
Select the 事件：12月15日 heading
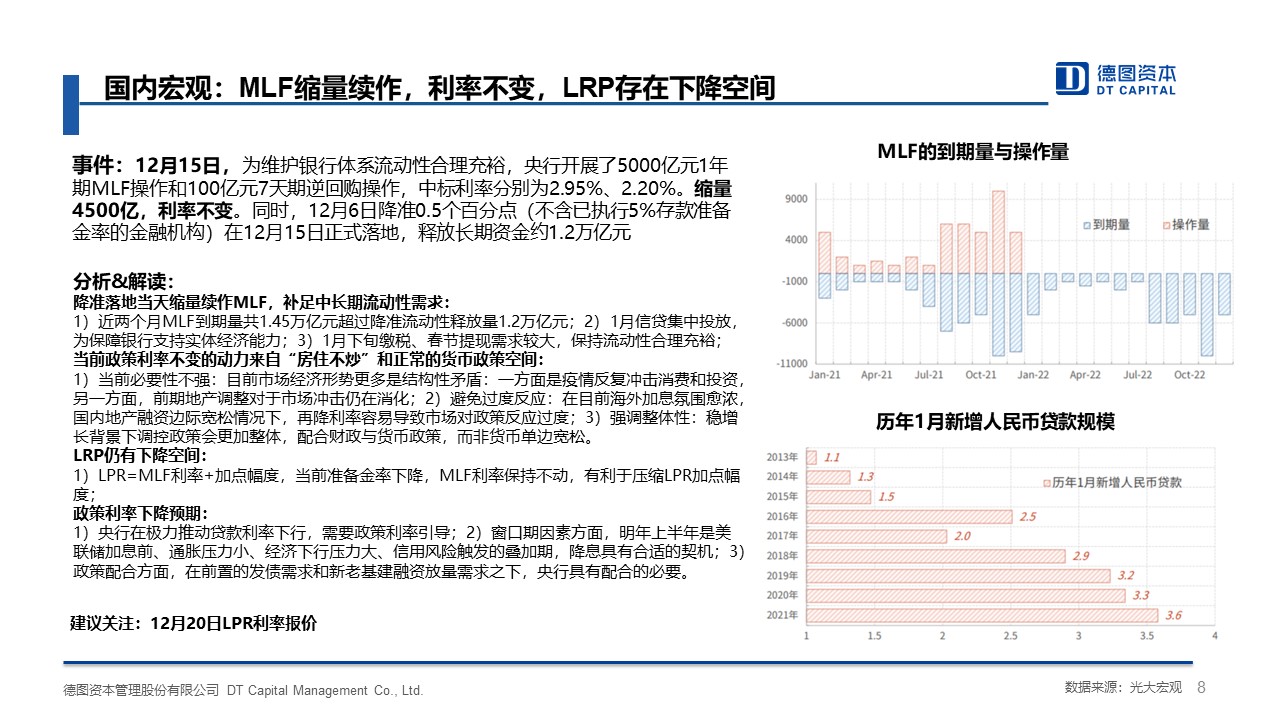coord(151,165)
